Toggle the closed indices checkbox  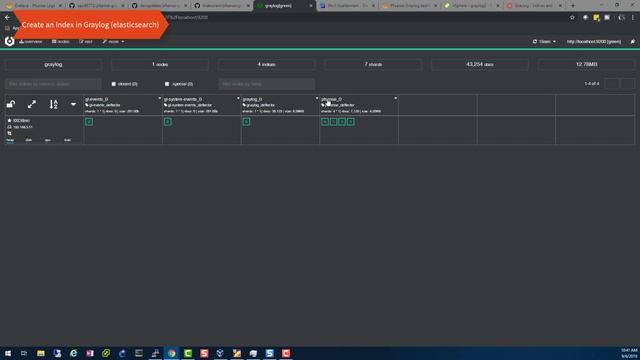(x=114, y=84)
